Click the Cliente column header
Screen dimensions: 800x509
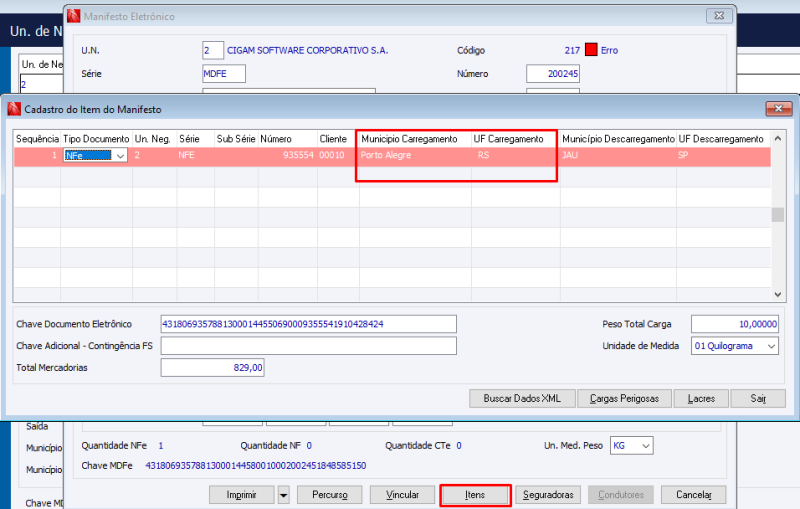click(x=338, y=139)
